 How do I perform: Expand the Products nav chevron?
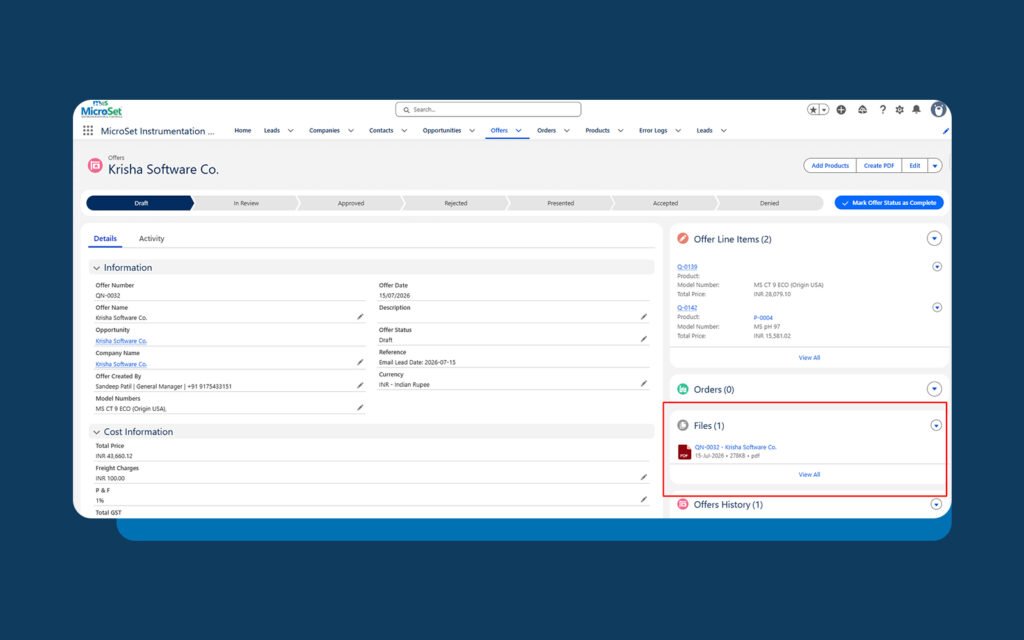[x=620, y=131]
